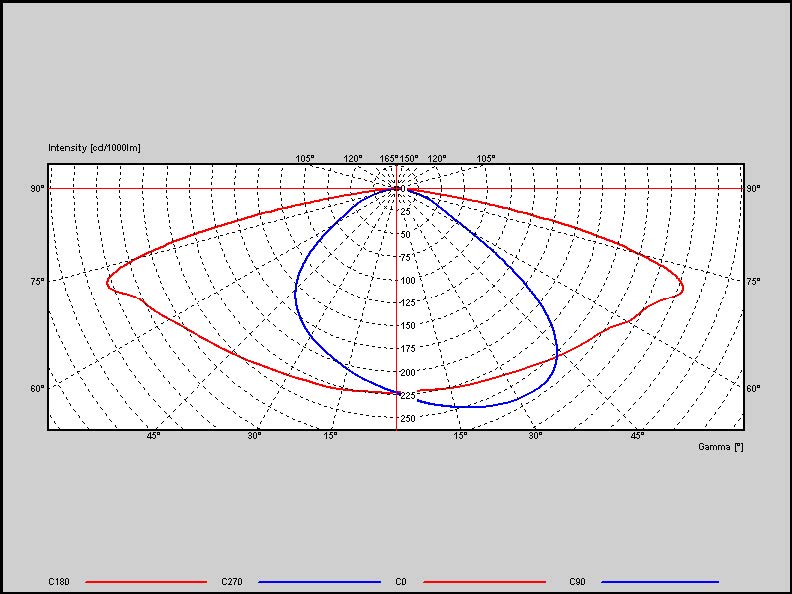The width and height of the screenshot is (792, 594).
Task: Click the 175 intensity scale value
Action: point(407,349)
